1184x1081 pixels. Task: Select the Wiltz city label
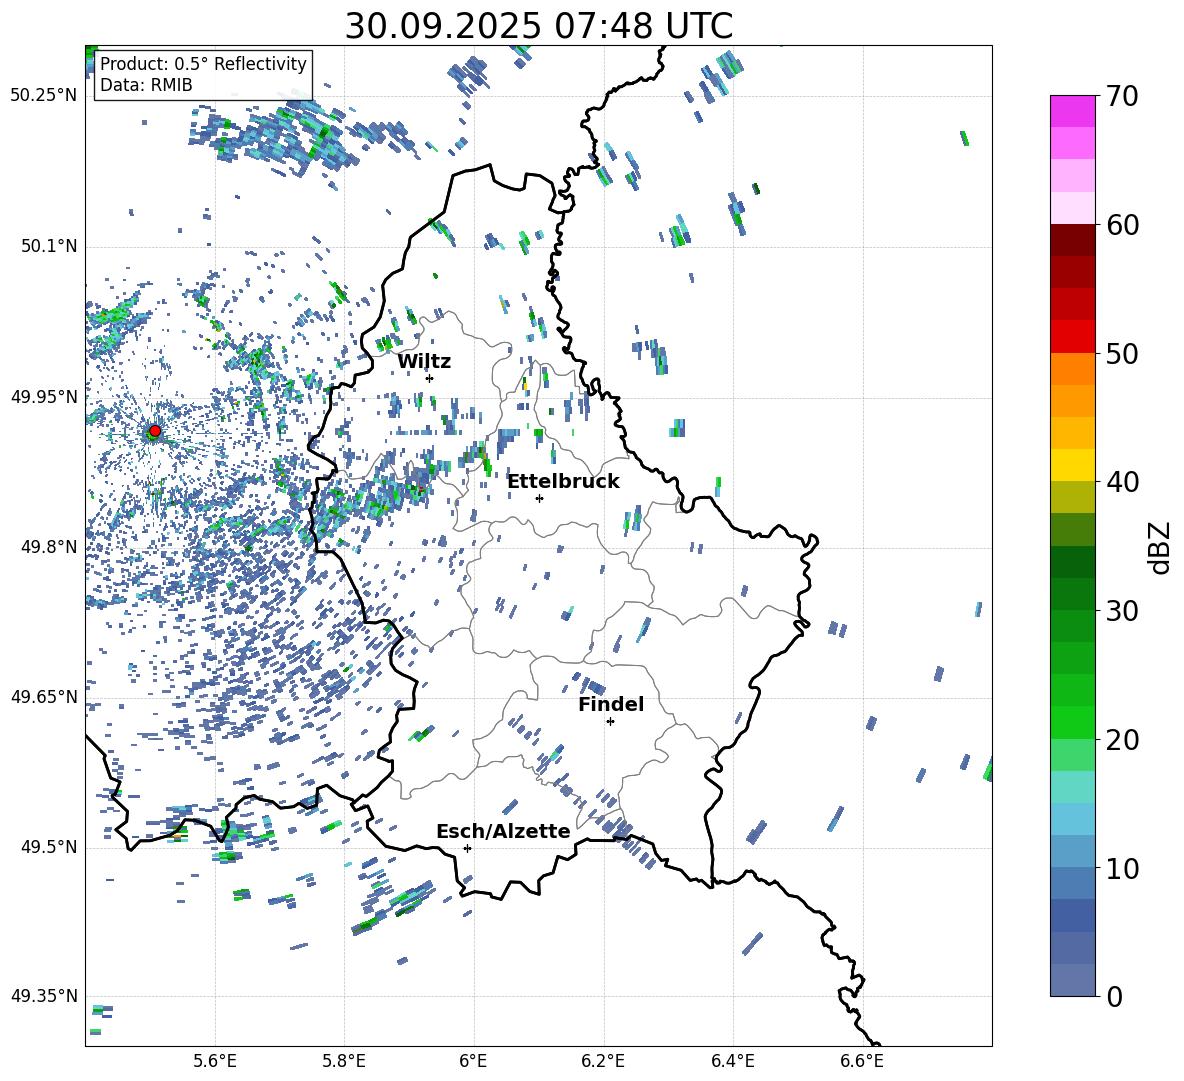(x=424, y=361)
